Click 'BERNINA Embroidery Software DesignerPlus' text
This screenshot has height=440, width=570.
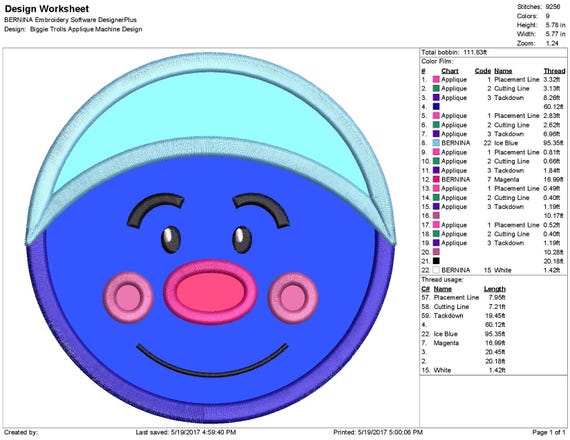click(71, 20)
